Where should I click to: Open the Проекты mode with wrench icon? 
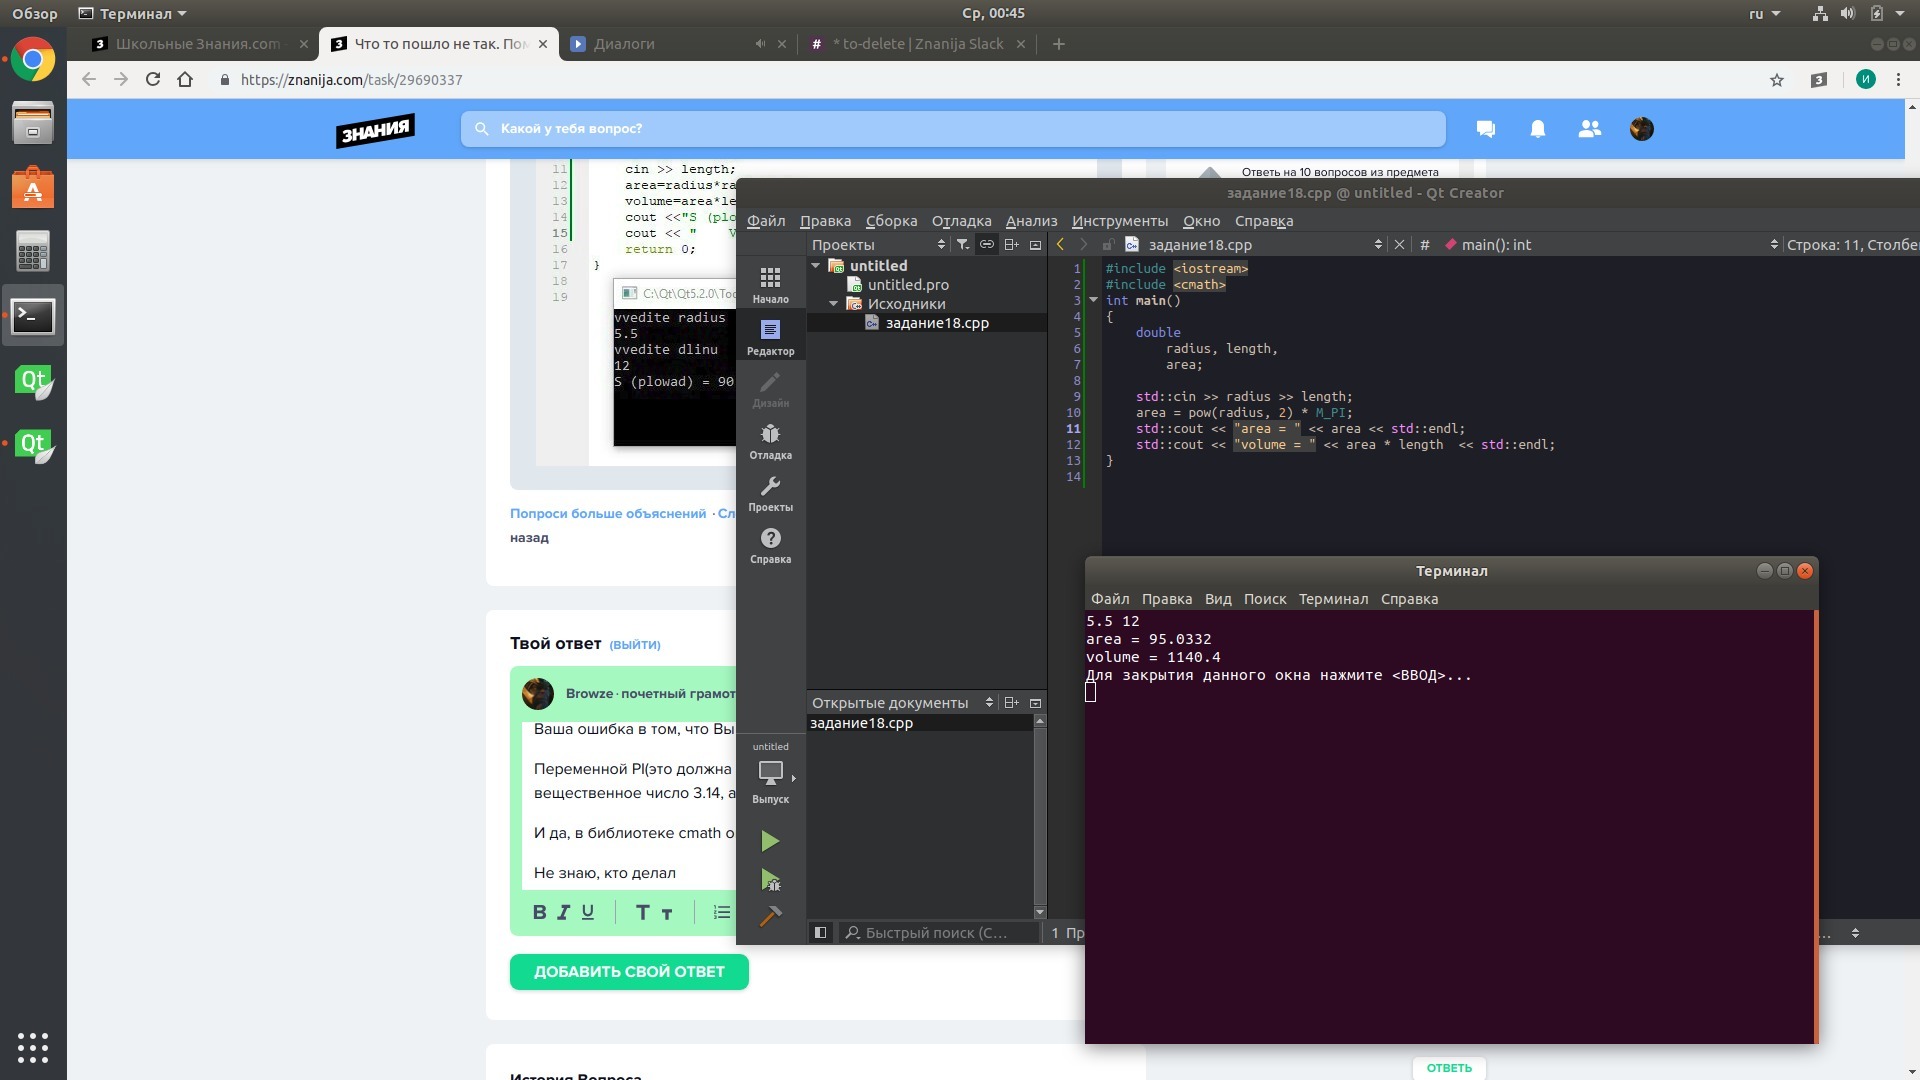tap(770, 493)
